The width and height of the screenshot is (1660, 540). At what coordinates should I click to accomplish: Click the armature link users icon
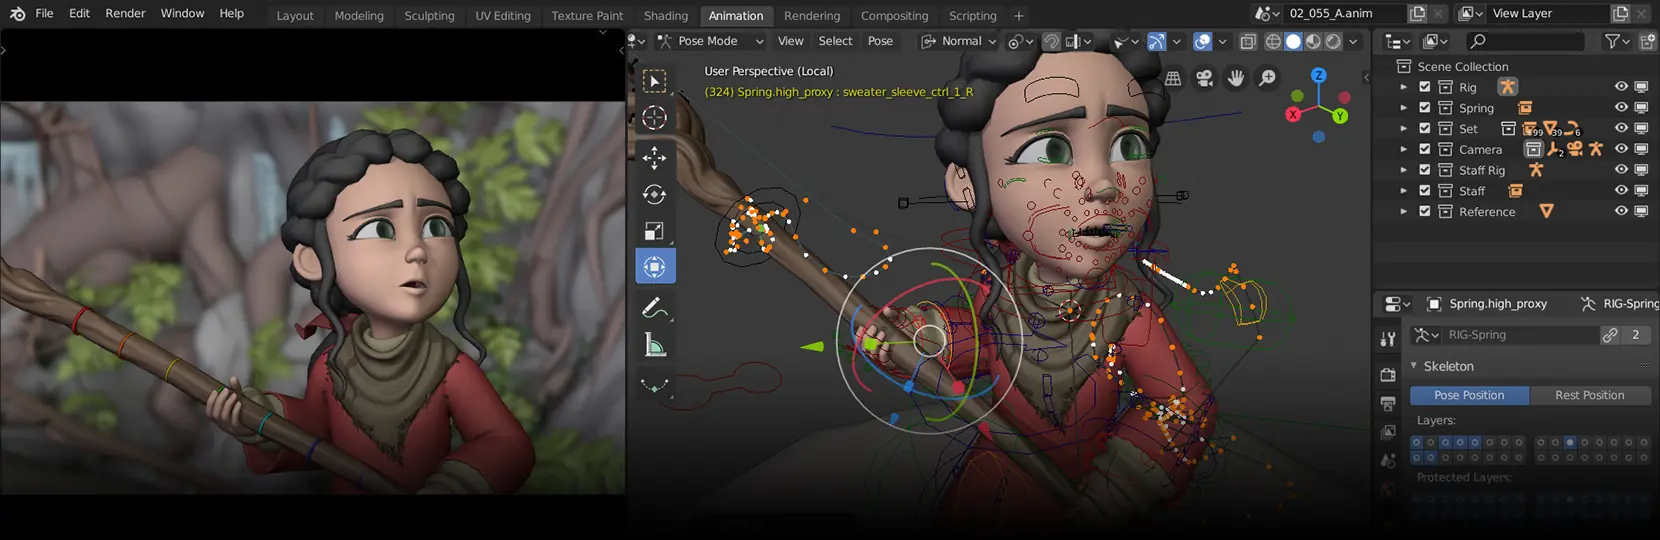tap(1609, 335)
